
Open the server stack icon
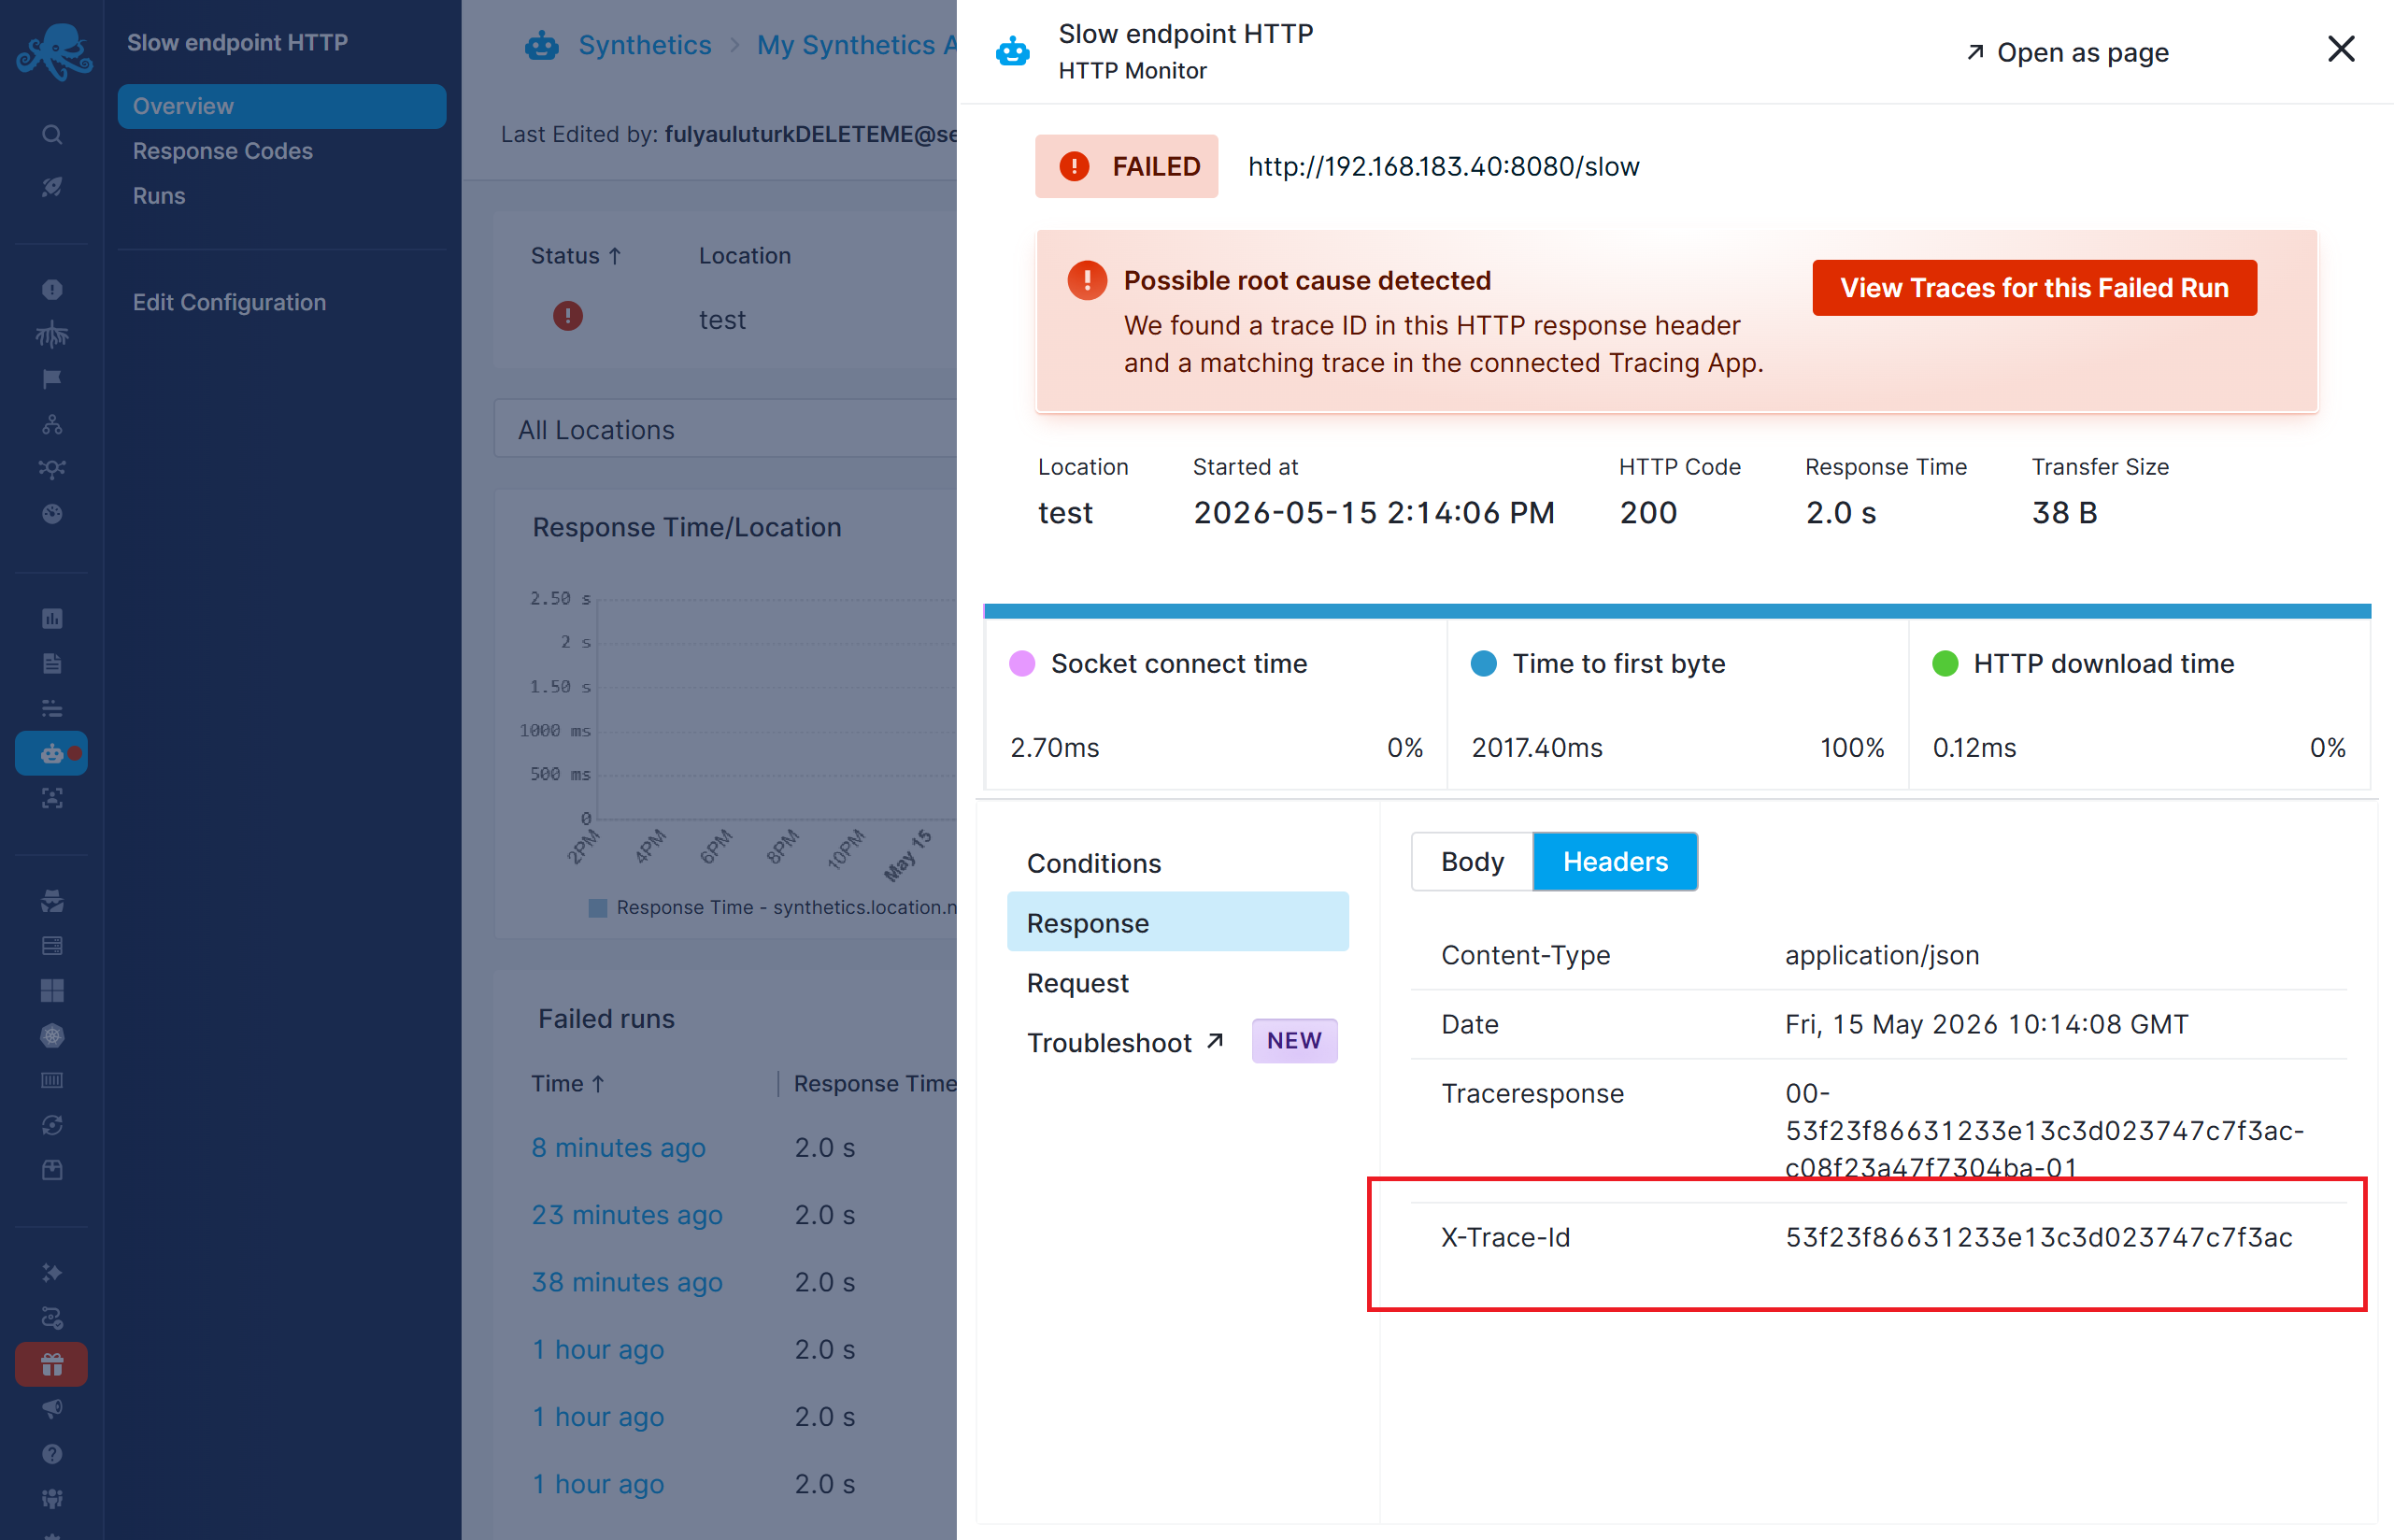coord(52,946)
